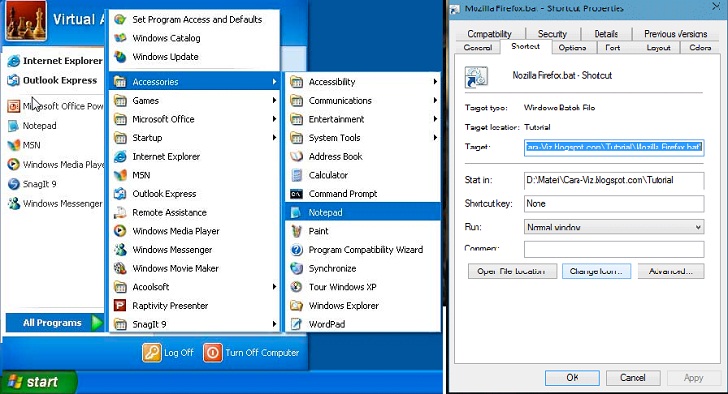Expand the Communications submenu
Image resolution: width=728 pixels, height=394 pixels.
pos(363,101)
